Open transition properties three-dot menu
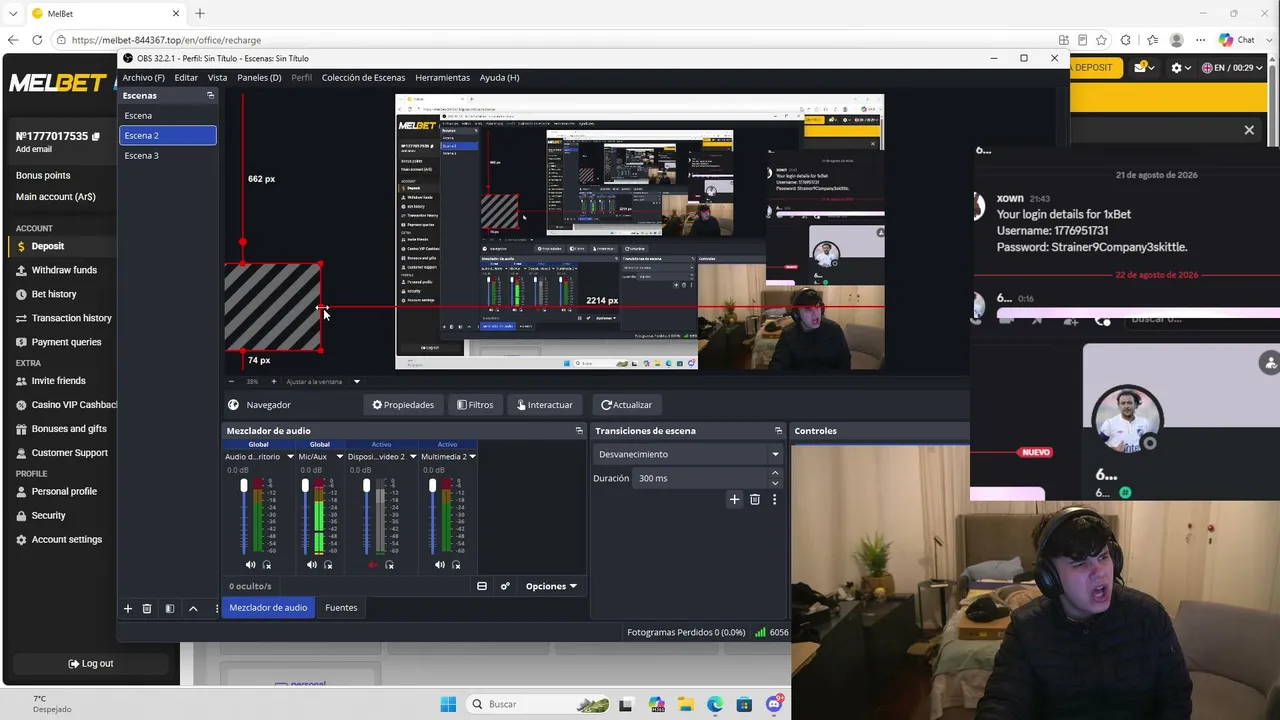 point(774,499)
